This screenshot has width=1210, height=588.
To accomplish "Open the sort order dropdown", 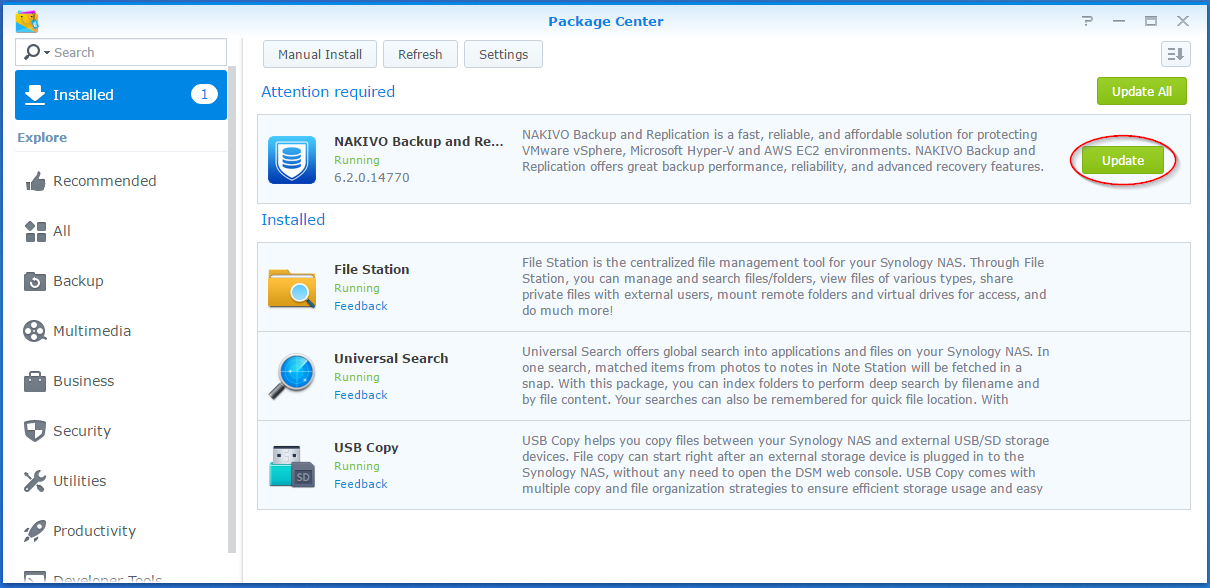I will click(x=1176, y=54).
